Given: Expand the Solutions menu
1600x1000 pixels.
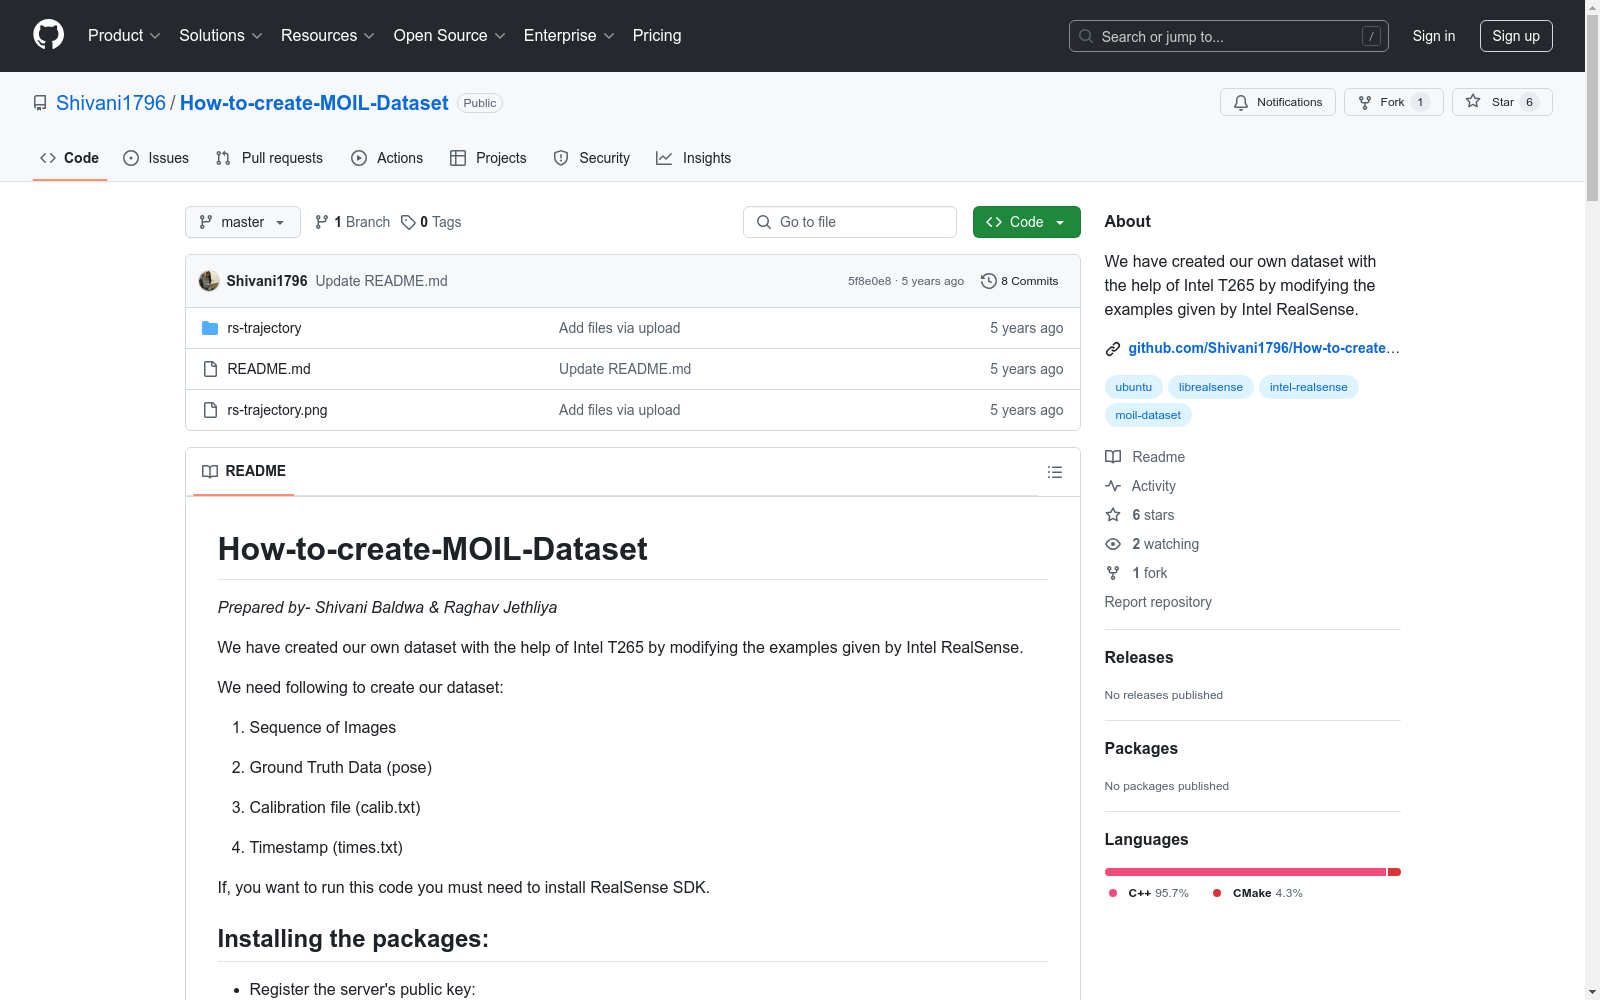Looking at the screenshot, I should 221,35.
